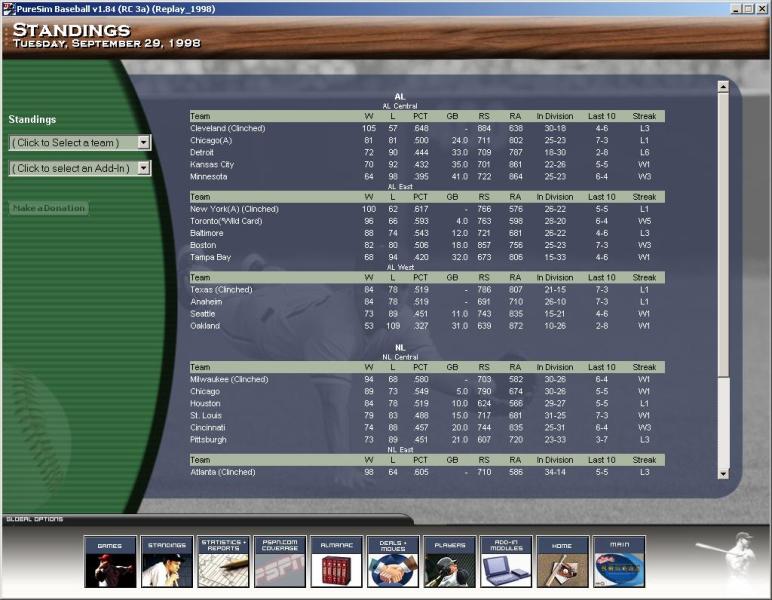Open PSPN.com Coverage icon

click(x=280, y=562)
